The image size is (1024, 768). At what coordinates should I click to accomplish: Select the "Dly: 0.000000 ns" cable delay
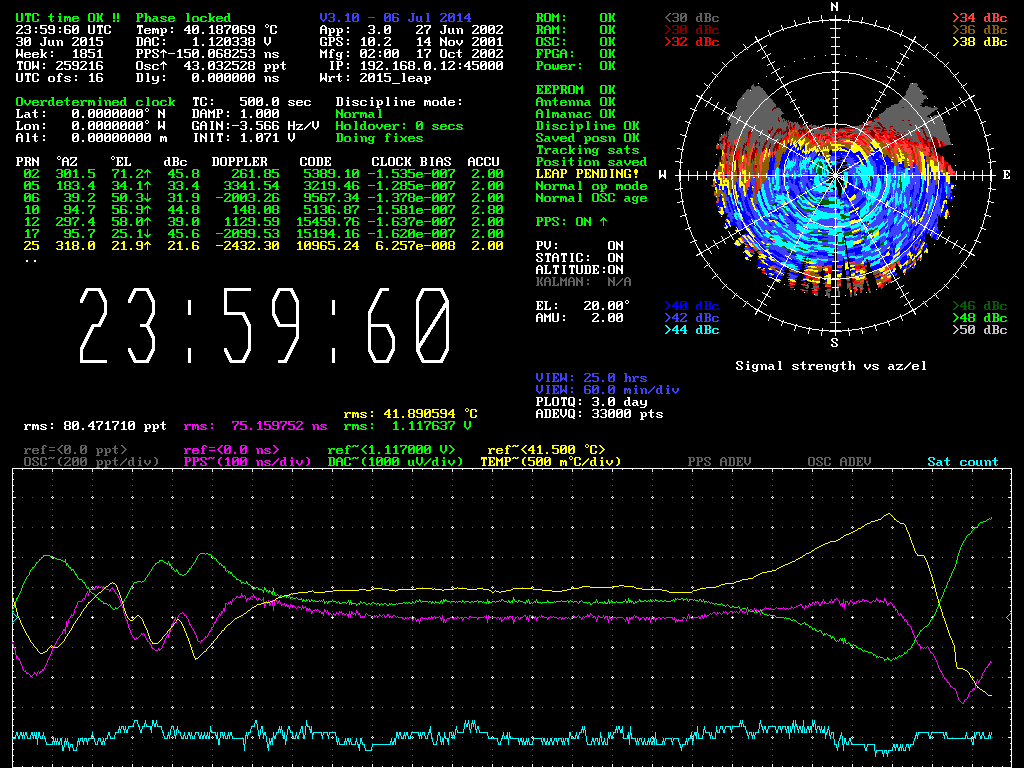coord(208,78)
